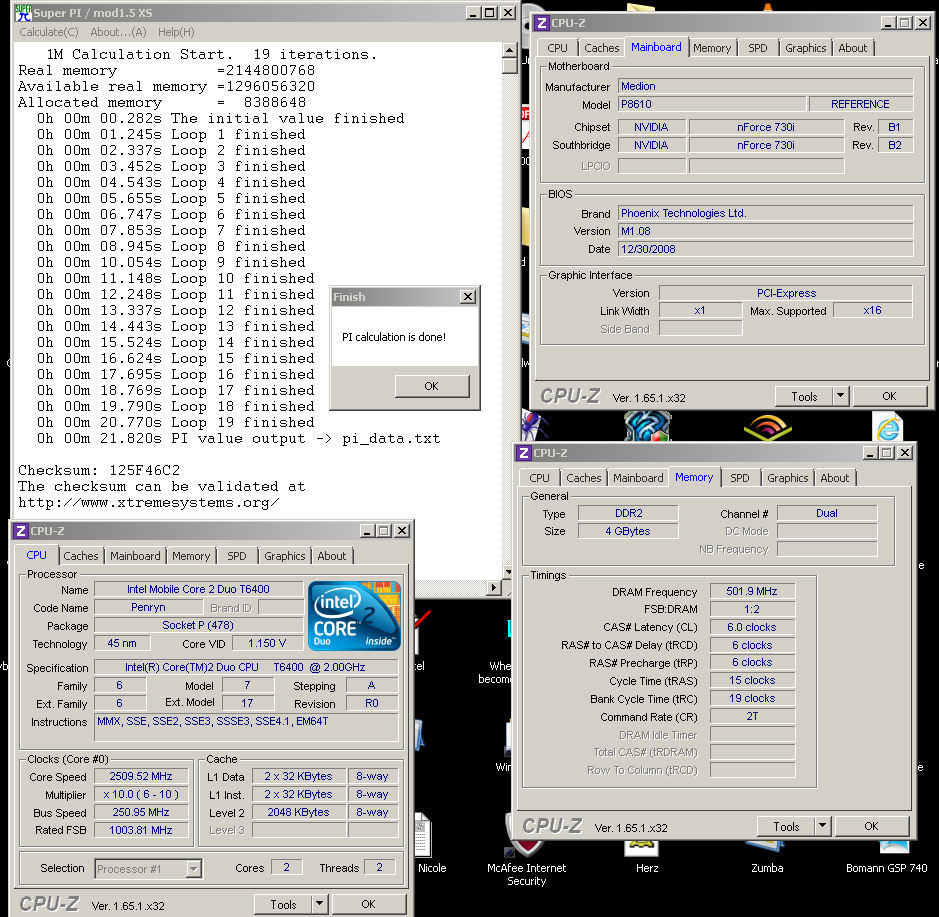The height and width of the screenshot is (917, 939).
Task: Click the CPU-Z icon in CPU window title
Action: 20,531
